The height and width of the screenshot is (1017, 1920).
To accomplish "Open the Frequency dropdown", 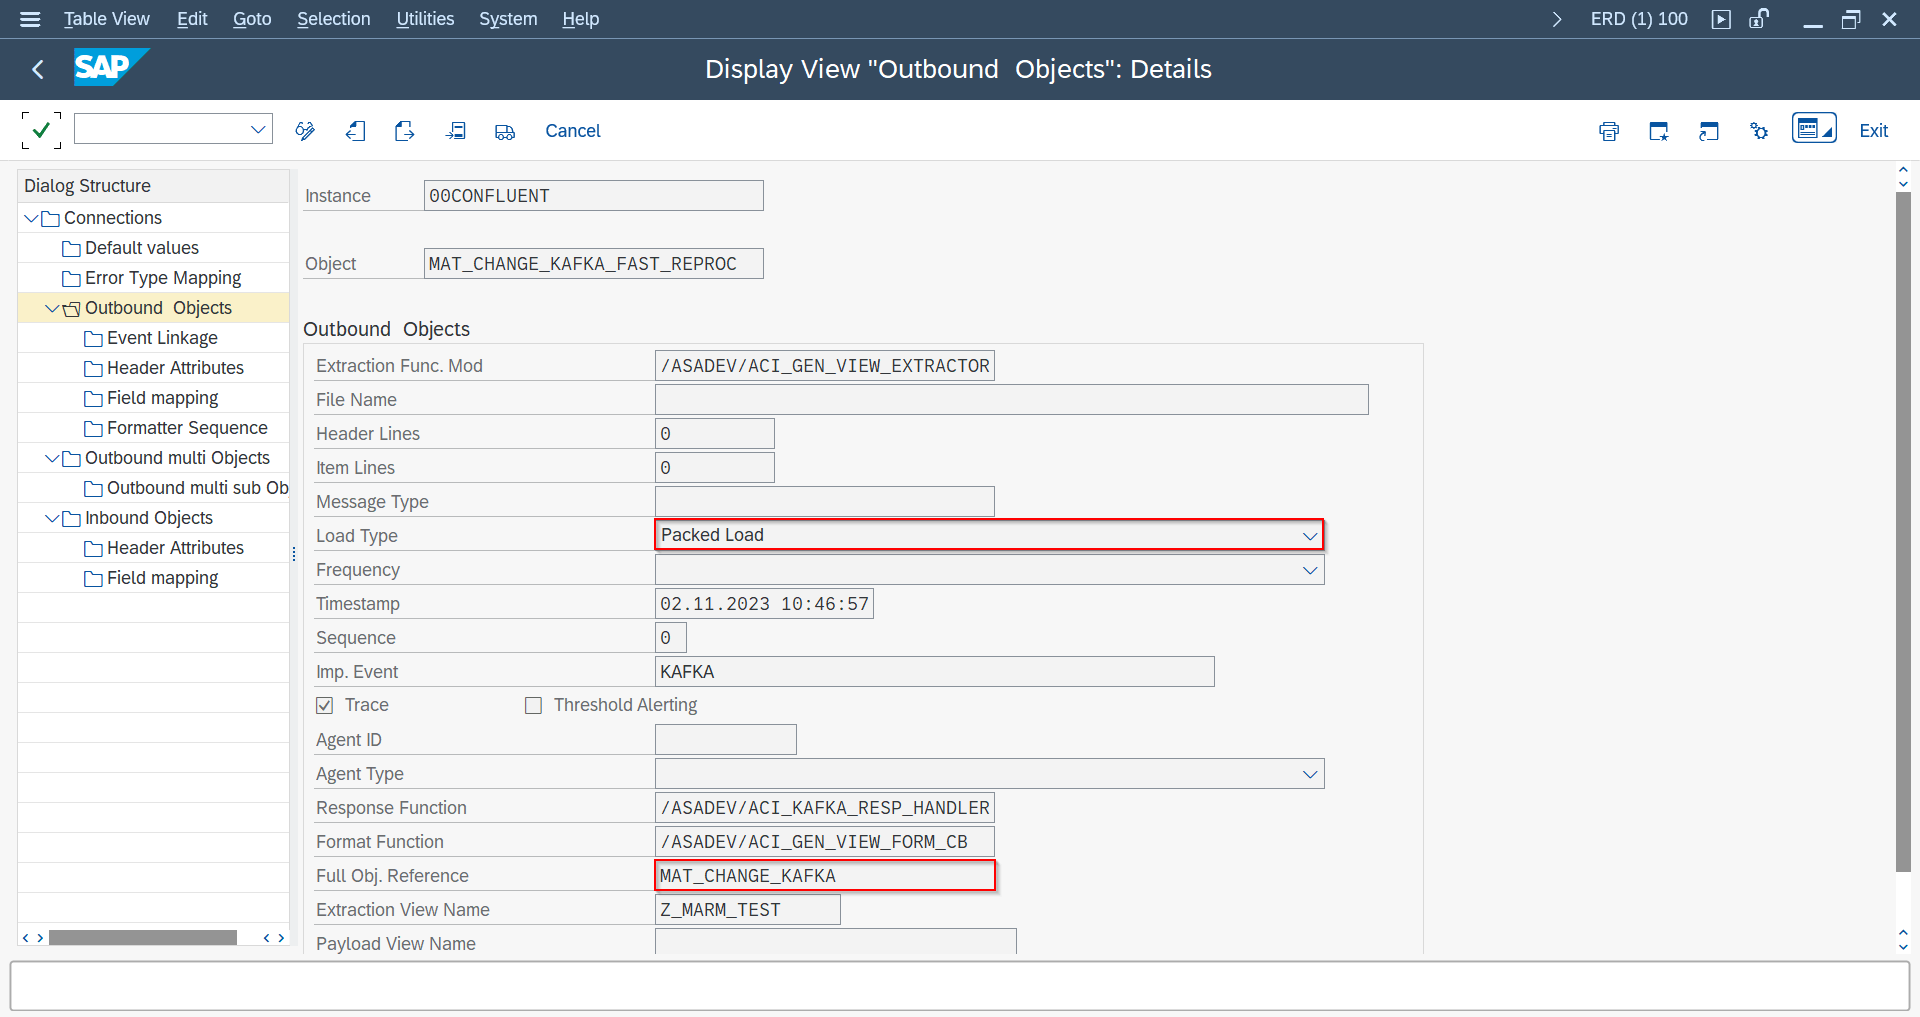I will pos(1310,570).
